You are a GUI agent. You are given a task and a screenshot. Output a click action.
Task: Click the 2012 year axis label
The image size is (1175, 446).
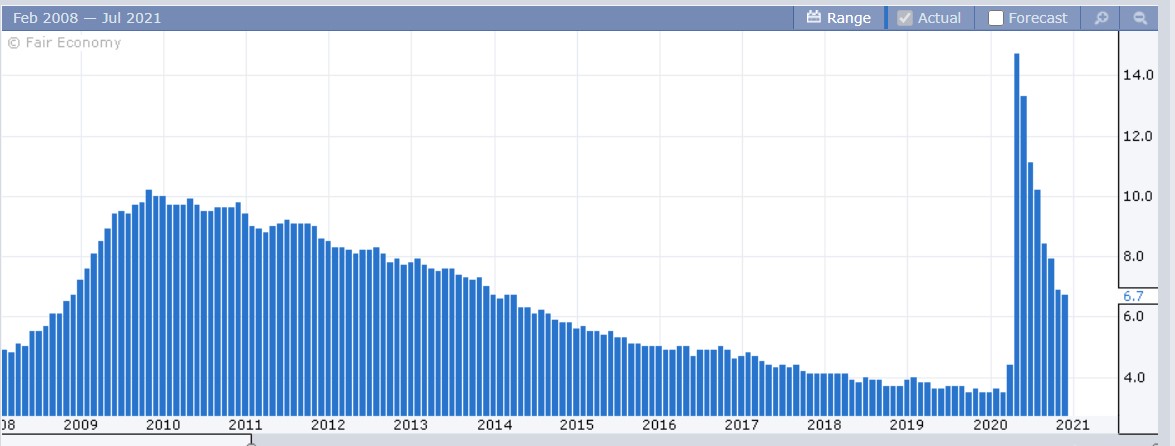[328, 425]
